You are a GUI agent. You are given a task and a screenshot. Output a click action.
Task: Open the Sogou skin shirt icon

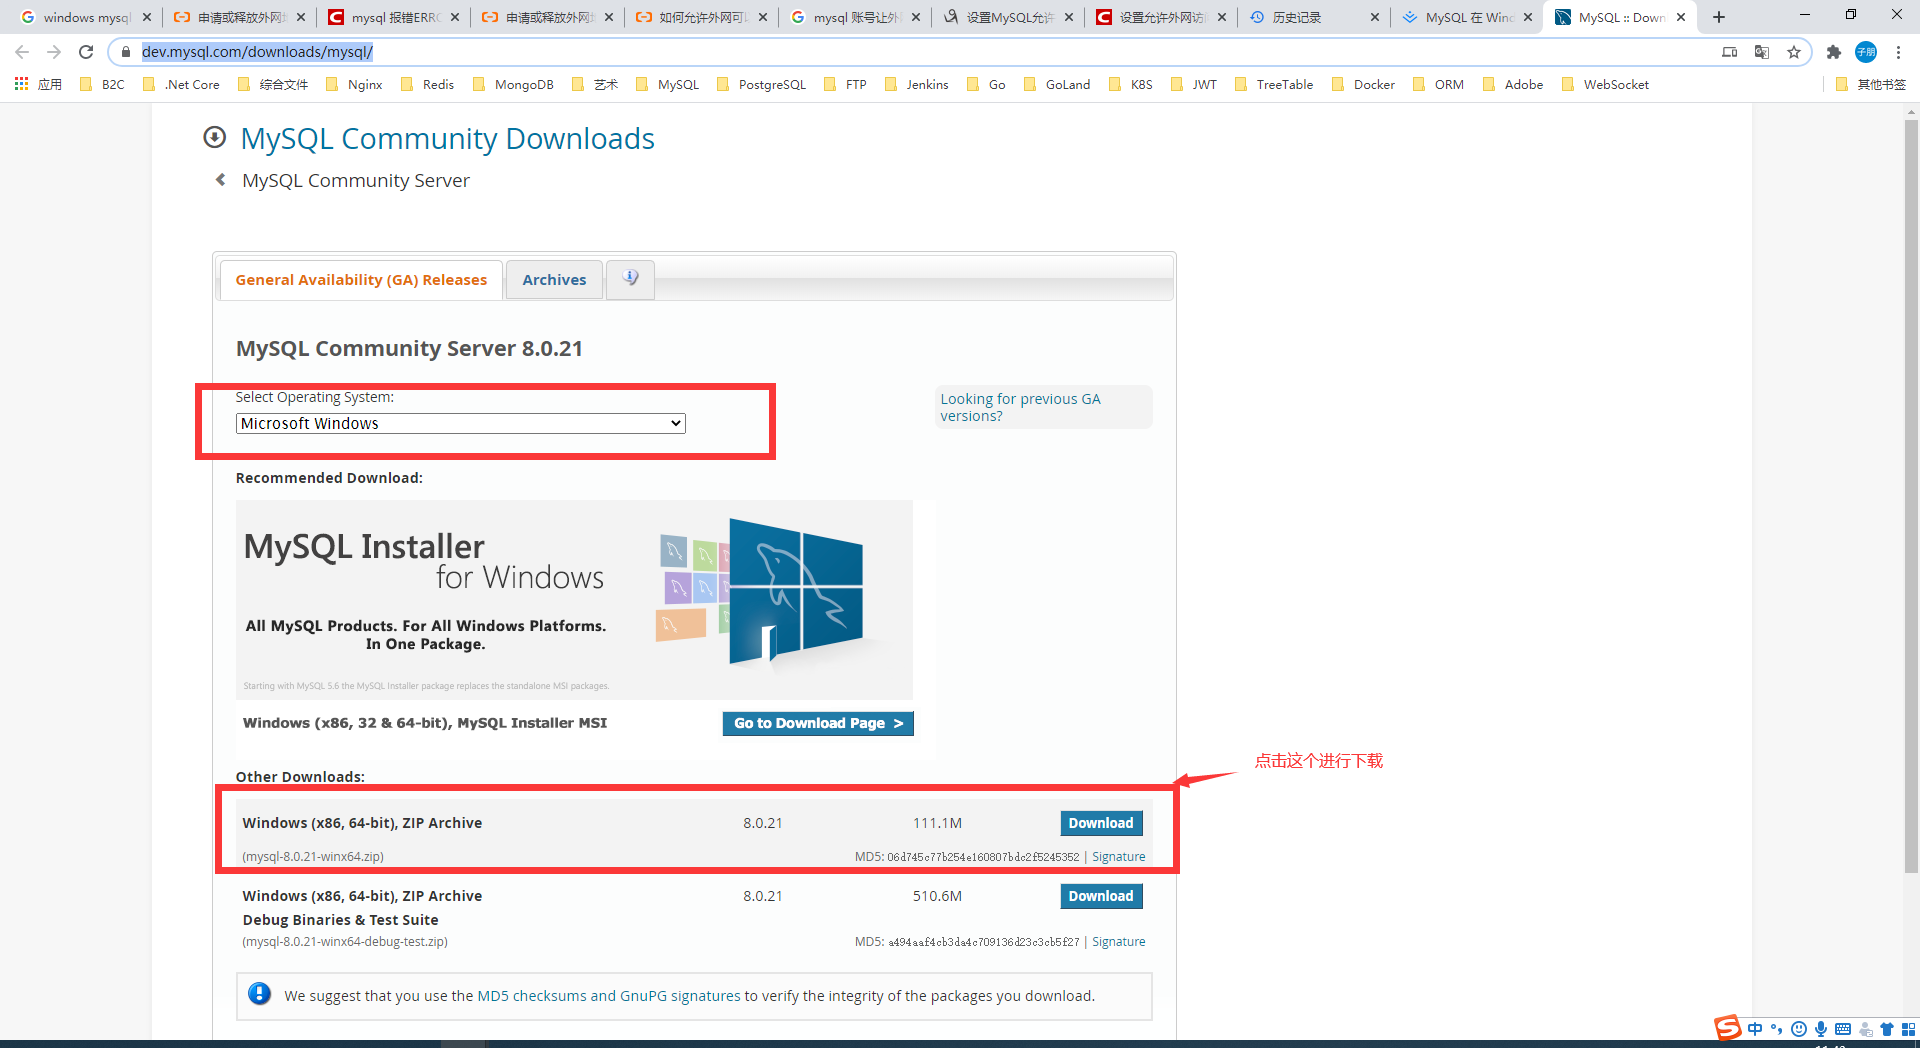pos(1887,1029)
